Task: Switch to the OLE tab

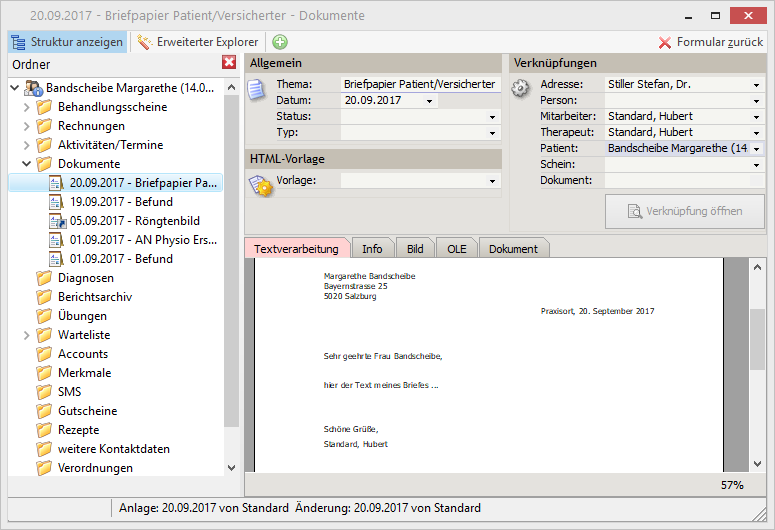Action: pos(456,249)
